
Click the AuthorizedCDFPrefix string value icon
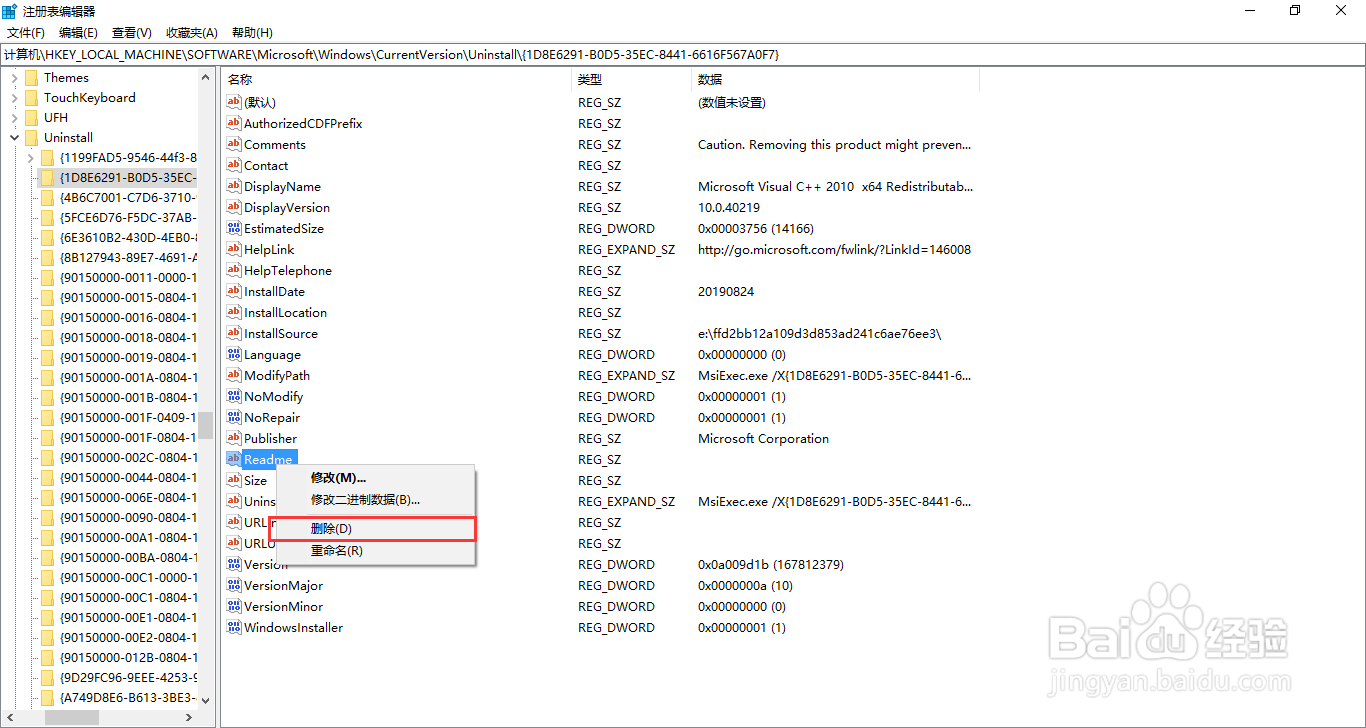pyautogui.click(x=234, y=123)
